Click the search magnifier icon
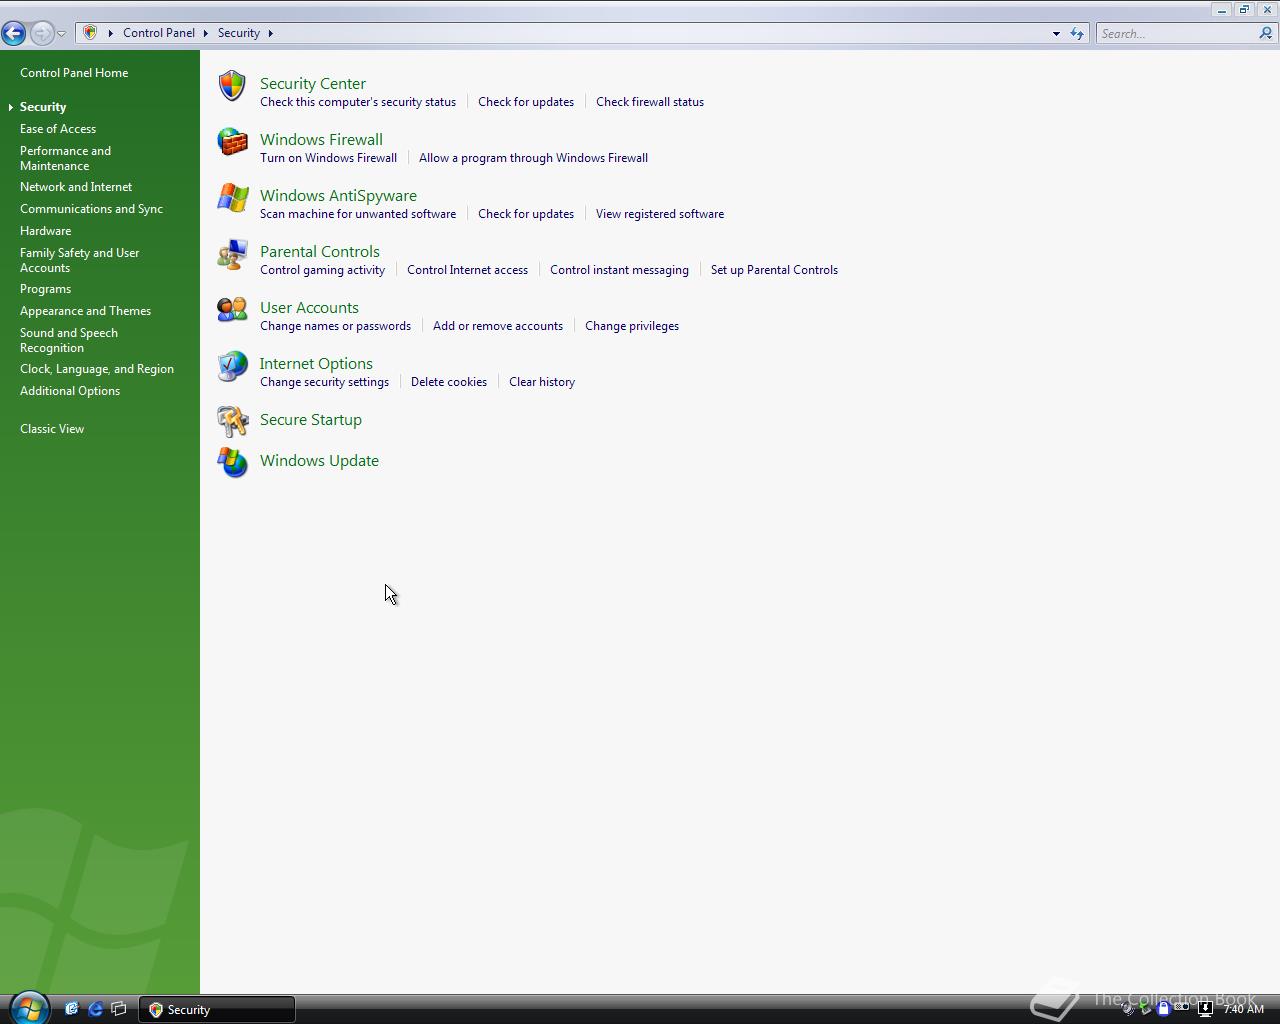The image size is (1280, 1024). (1265, 33)
